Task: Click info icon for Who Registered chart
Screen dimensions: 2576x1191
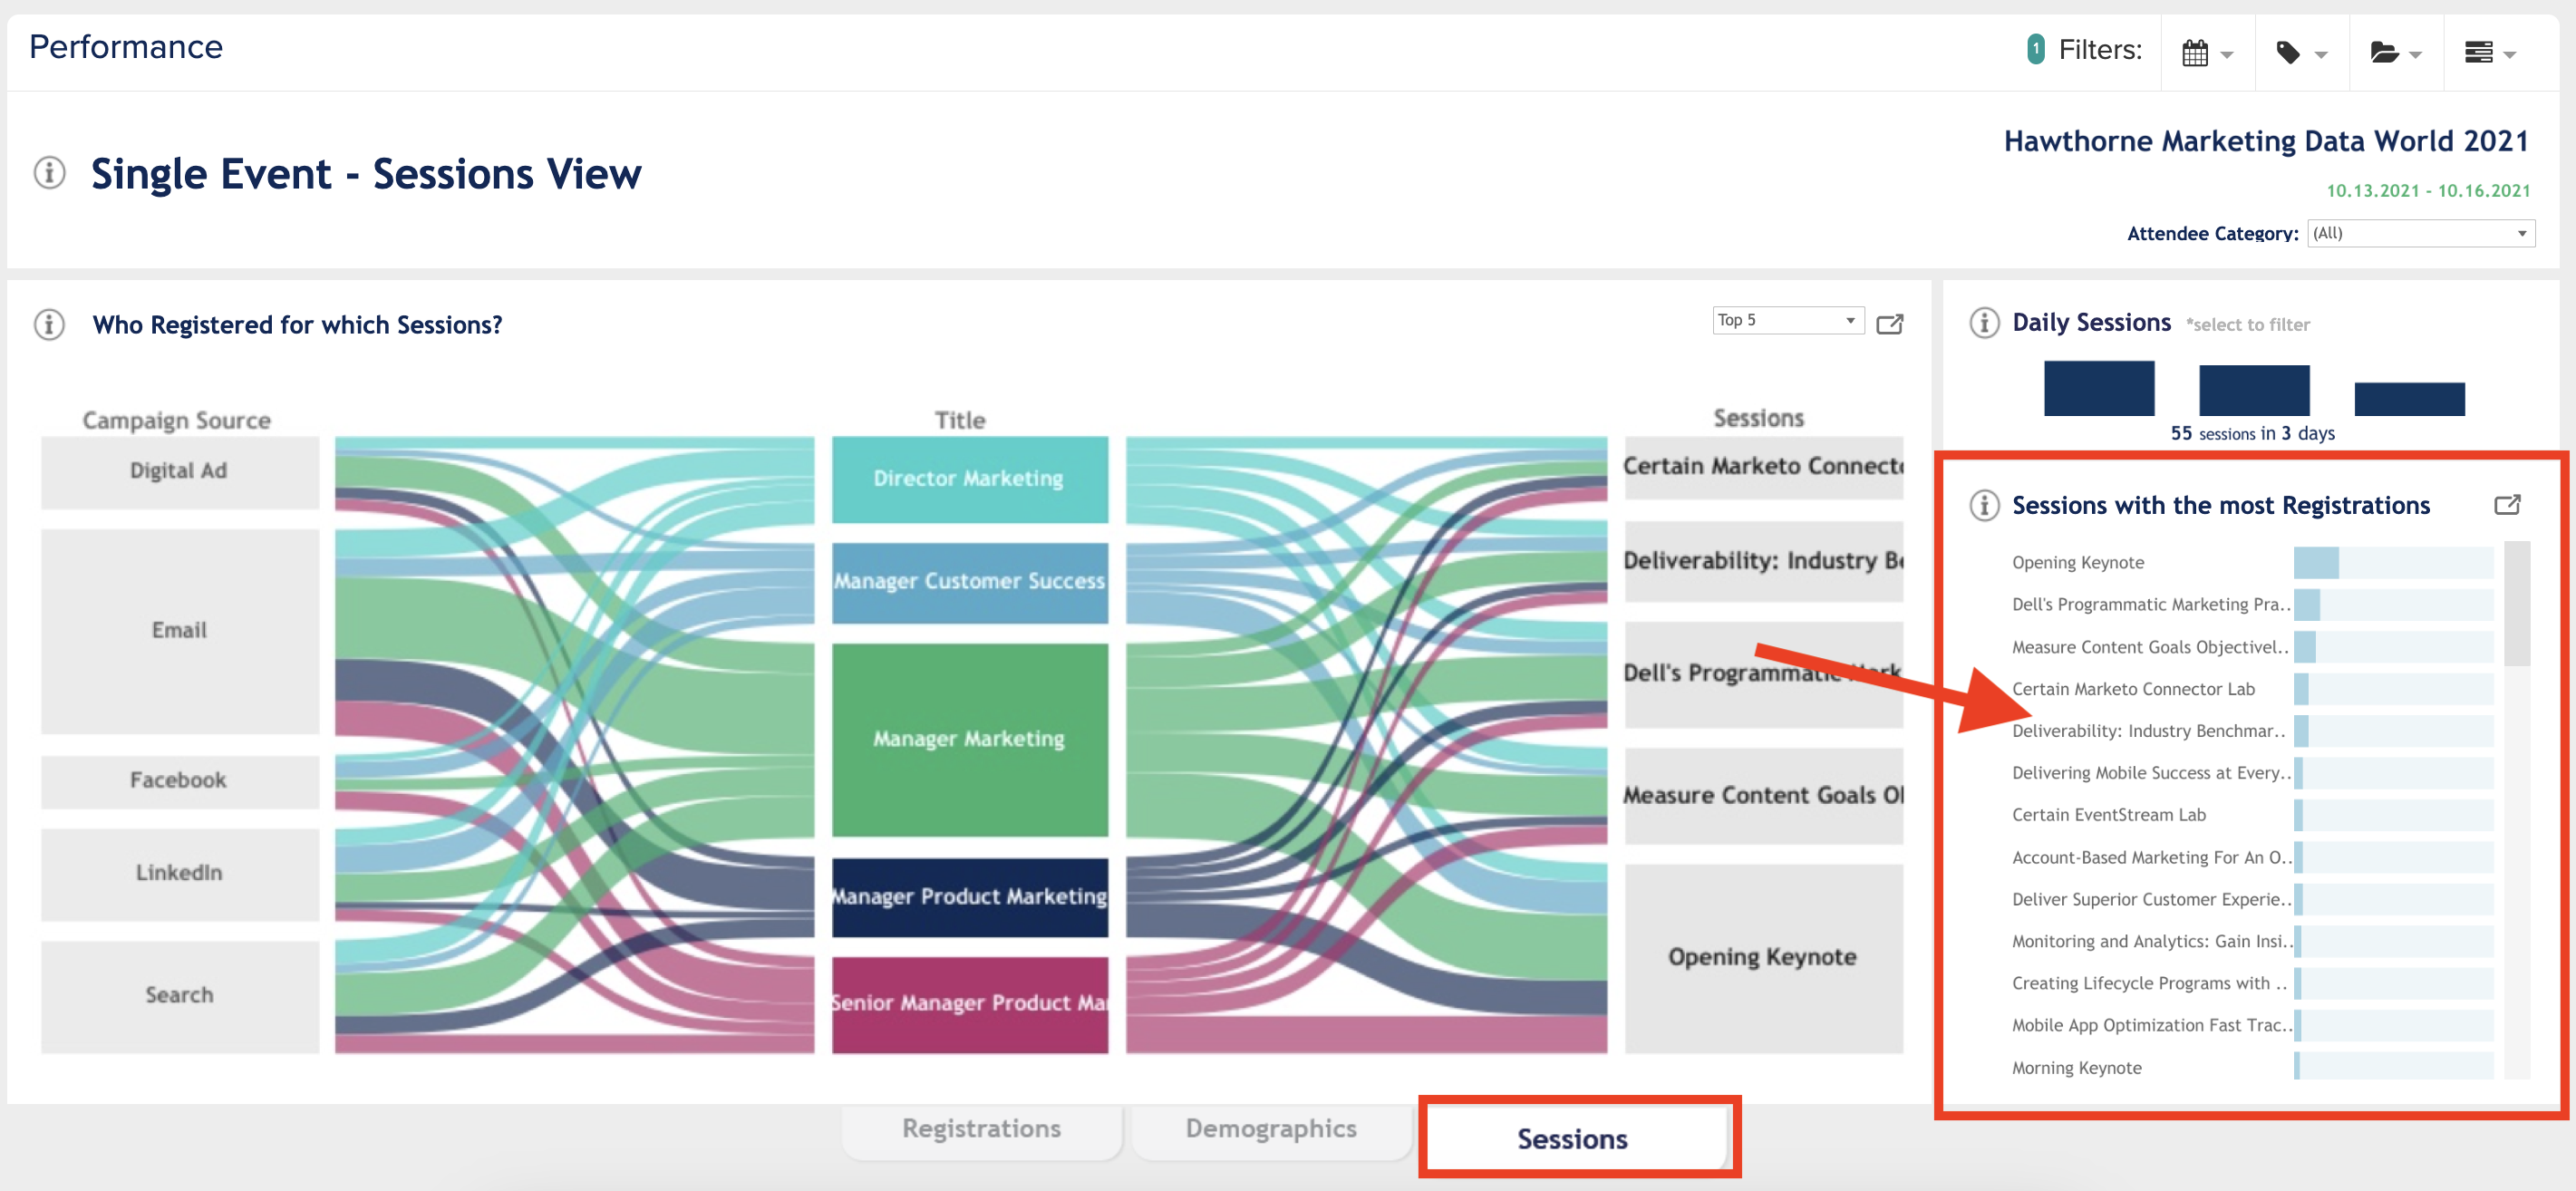Action: (50, 325)
